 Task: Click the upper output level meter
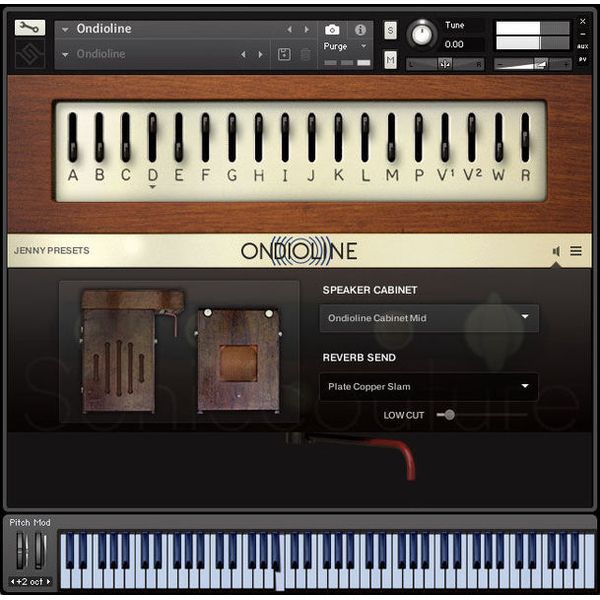pos(533,28)
